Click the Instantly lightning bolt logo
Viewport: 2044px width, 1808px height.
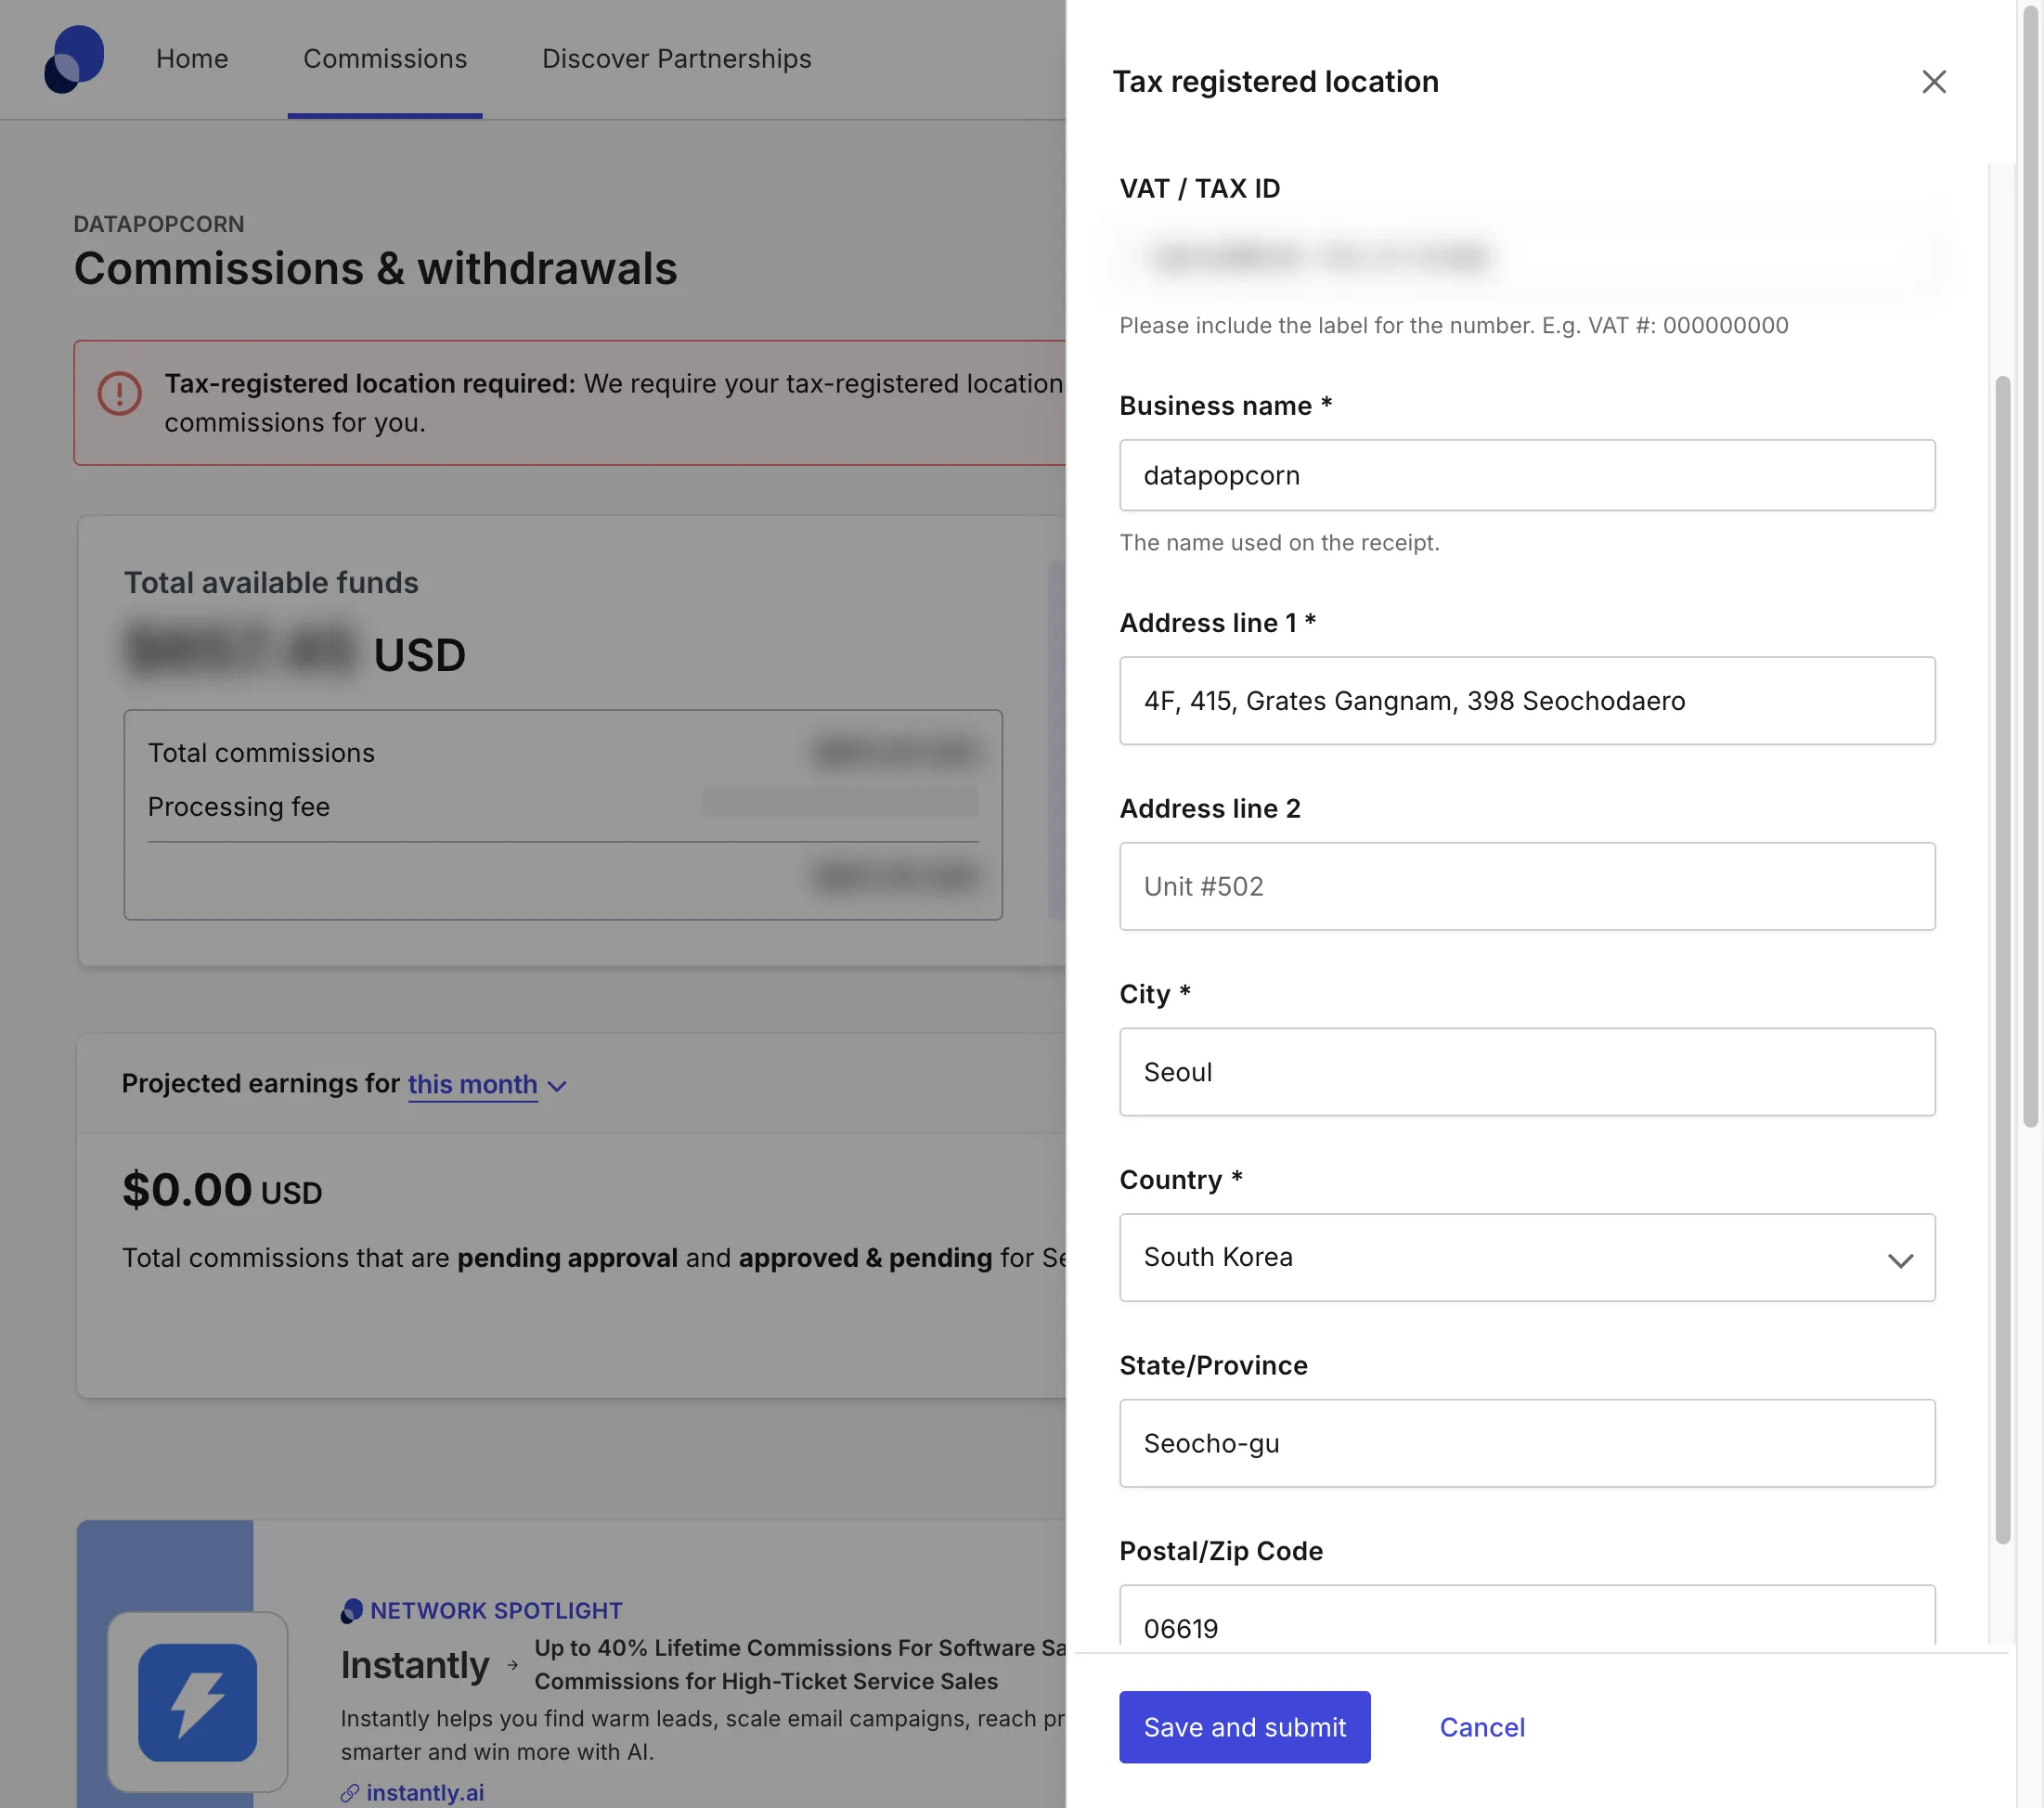point(197,1702)
